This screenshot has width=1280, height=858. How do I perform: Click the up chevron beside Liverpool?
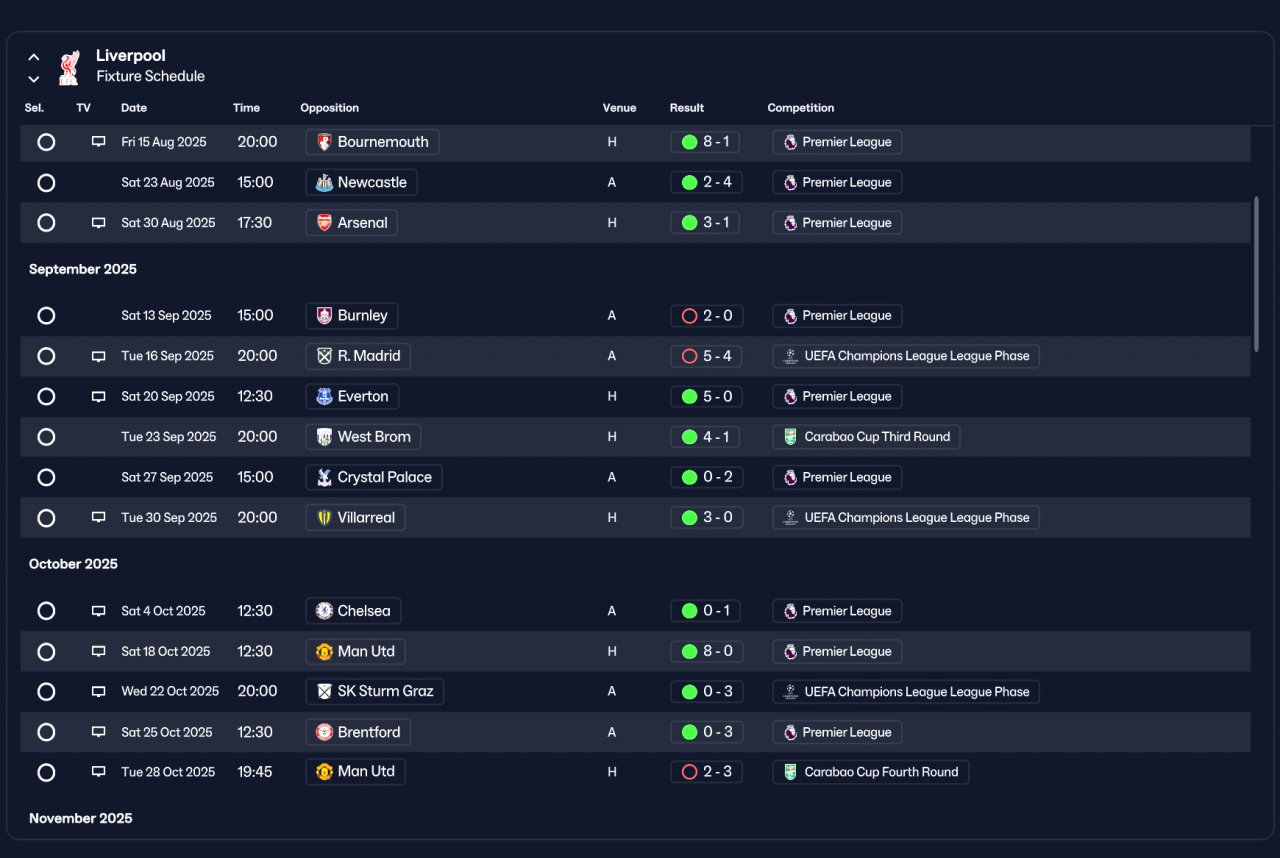(34, 57)
